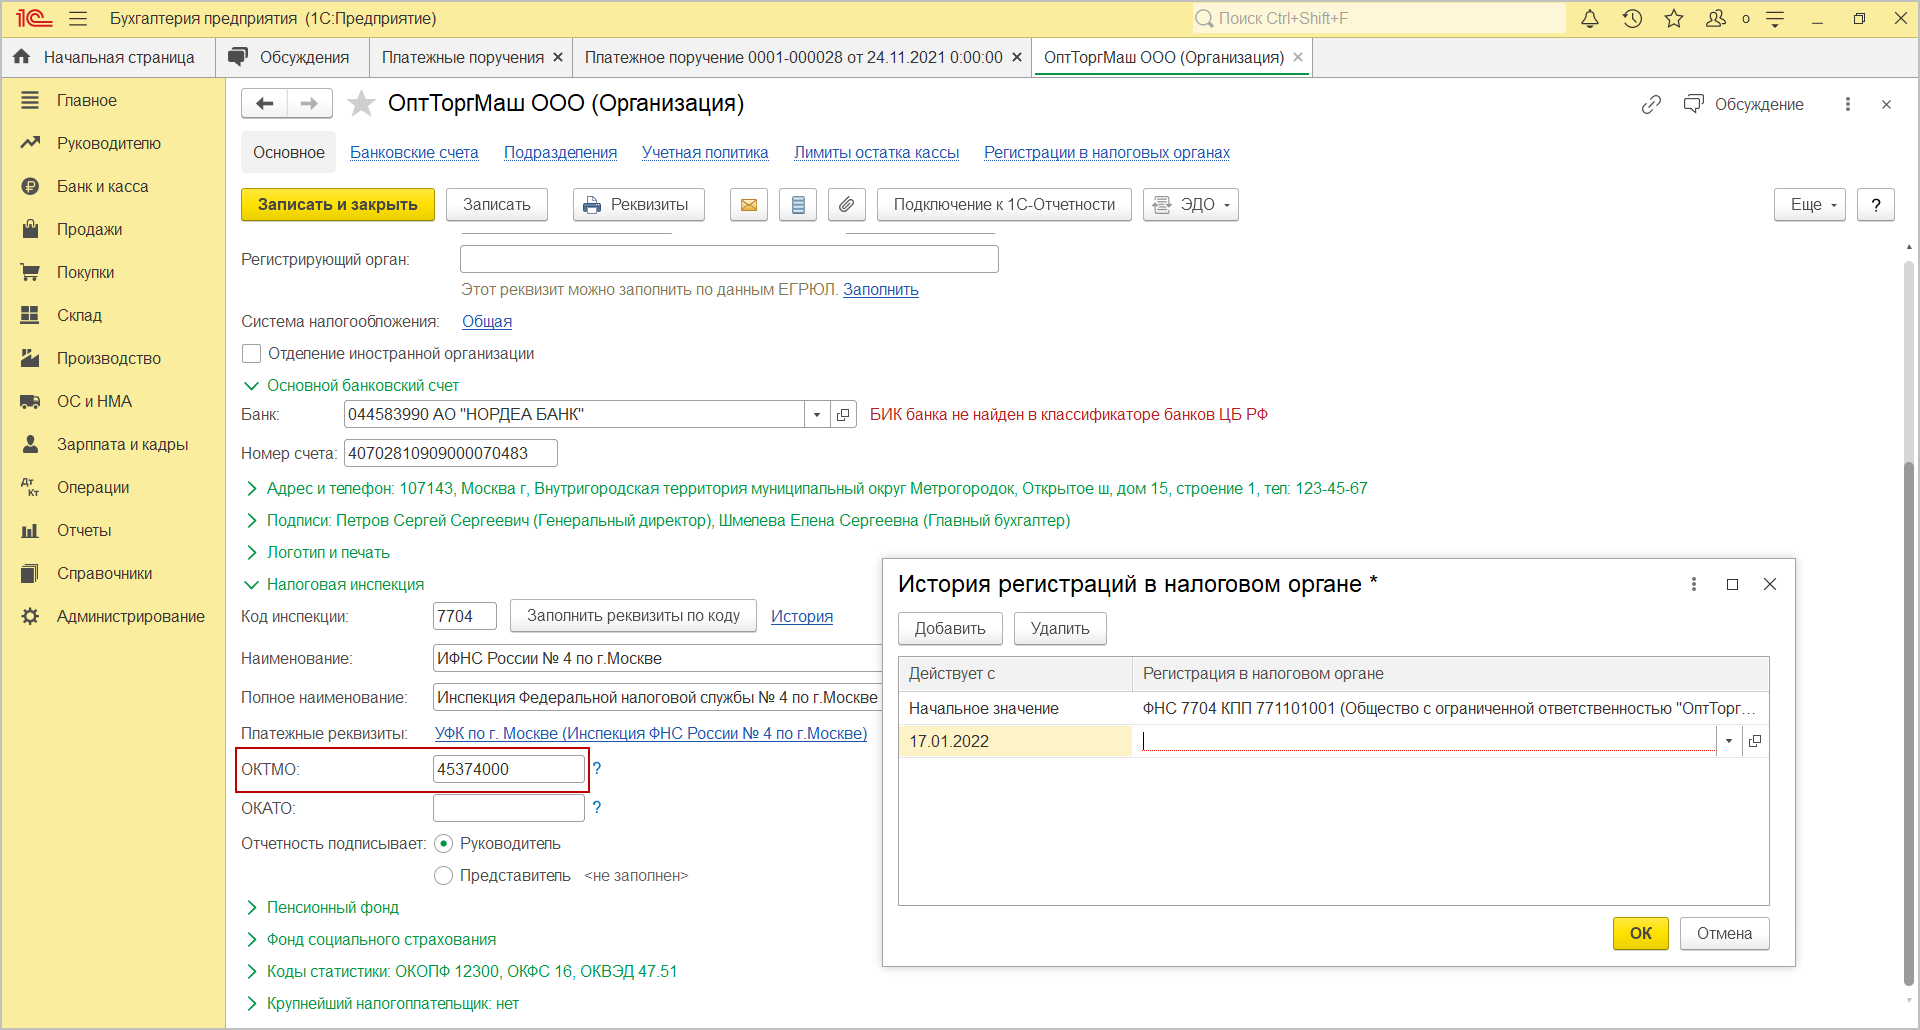The width and height of the screenshot is (1920, 1030).
Task: Select the Представитель radio option
Action: [444, 875]
